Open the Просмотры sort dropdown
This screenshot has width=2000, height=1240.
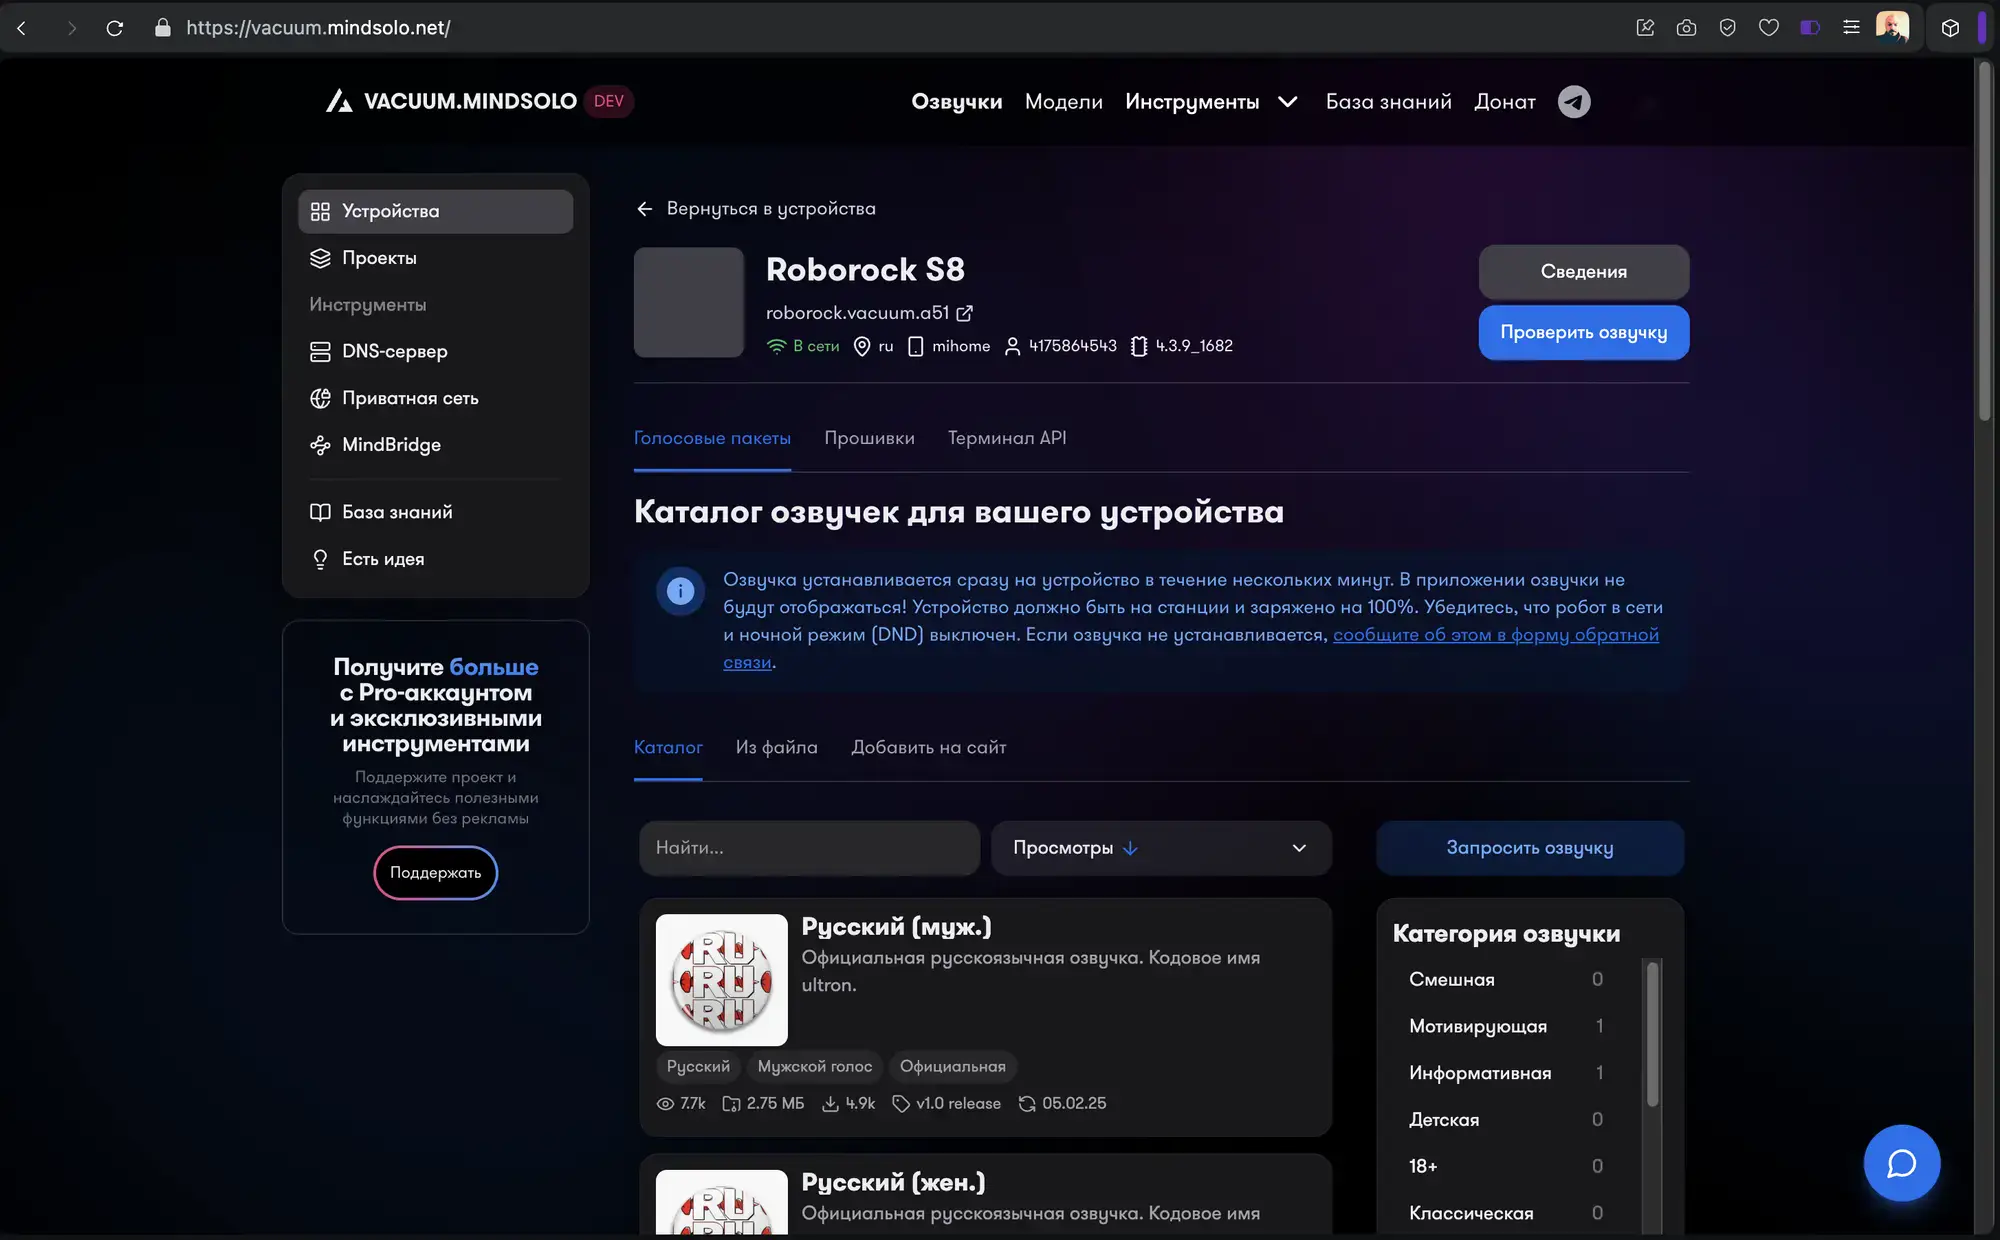(1161, 848)
